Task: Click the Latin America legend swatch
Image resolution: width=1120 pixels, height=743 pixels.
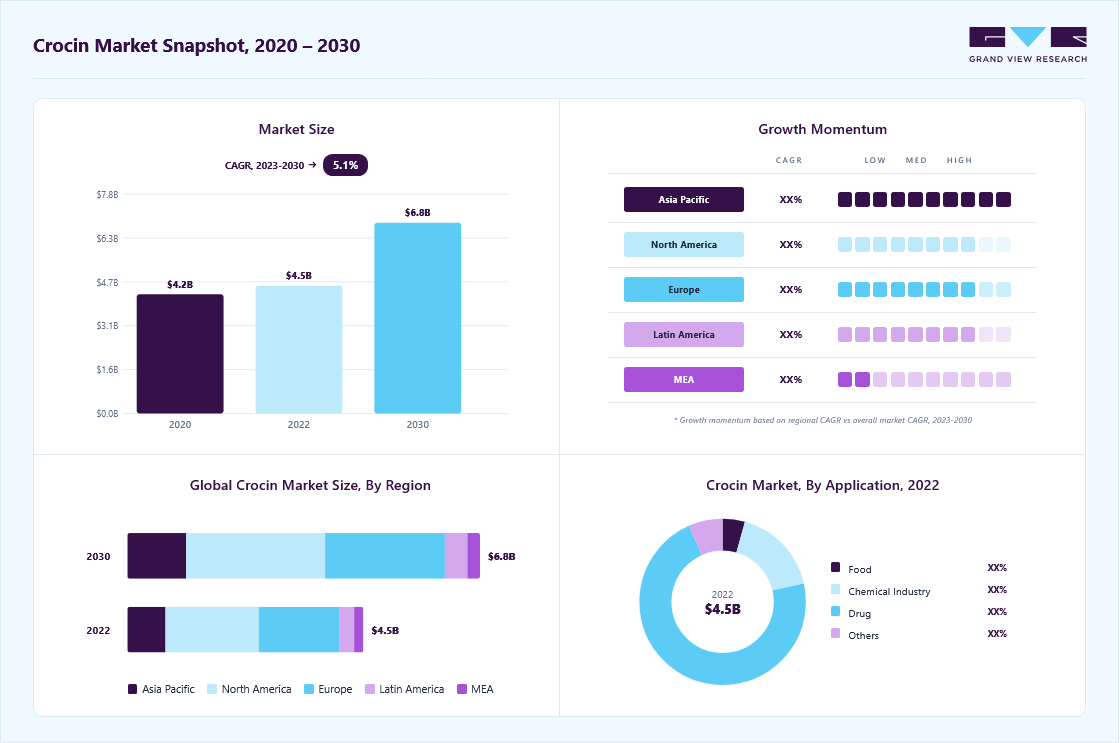Action: coord(370,689)
